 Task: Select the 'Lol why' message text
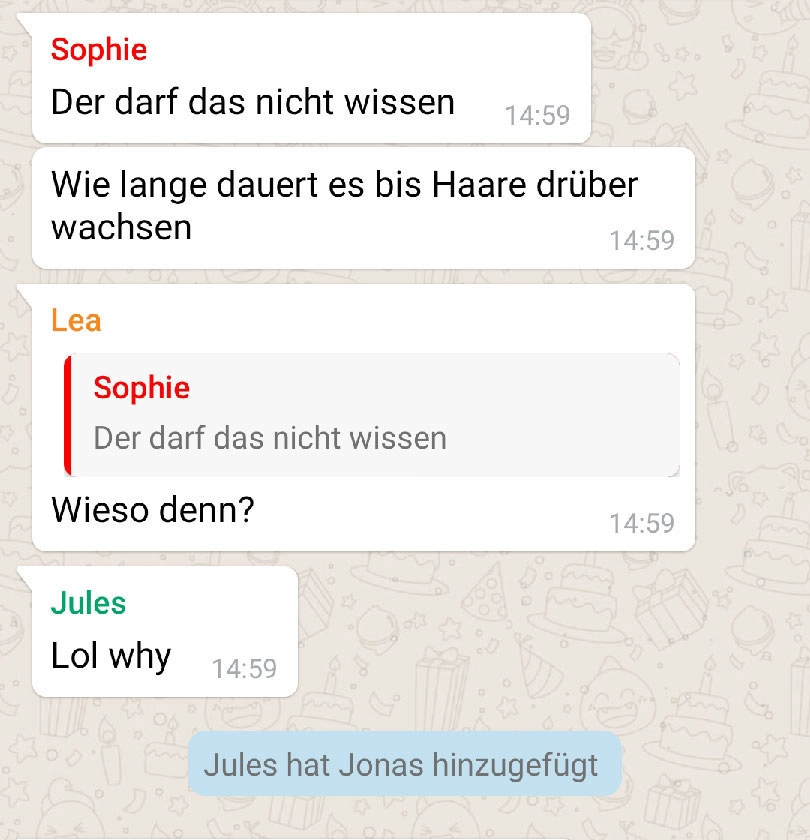[111, 656]
